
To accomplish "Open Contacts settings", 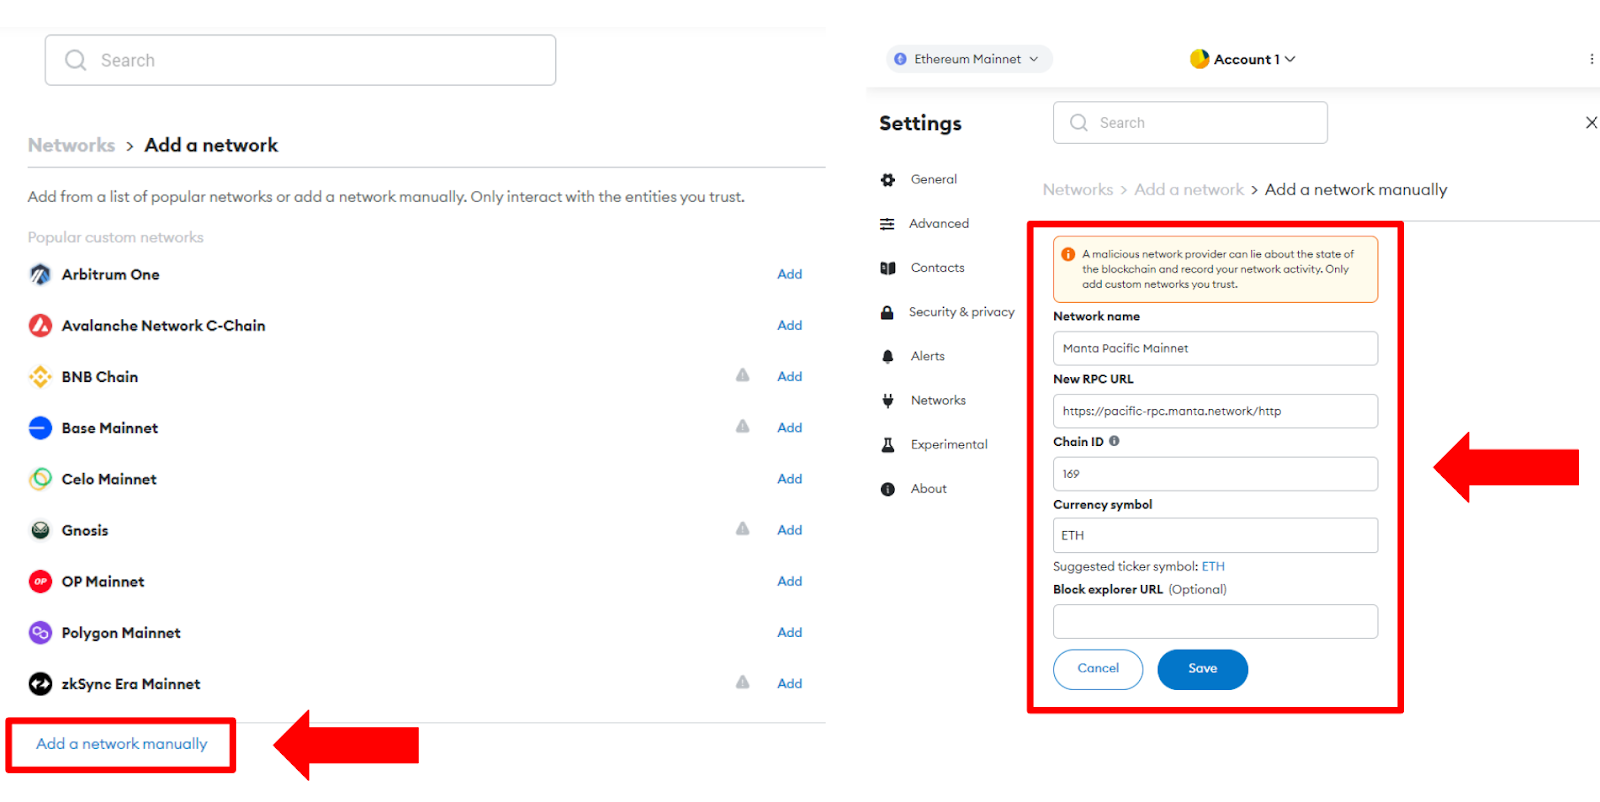I will pyautogui.click(x=938, y=268).
